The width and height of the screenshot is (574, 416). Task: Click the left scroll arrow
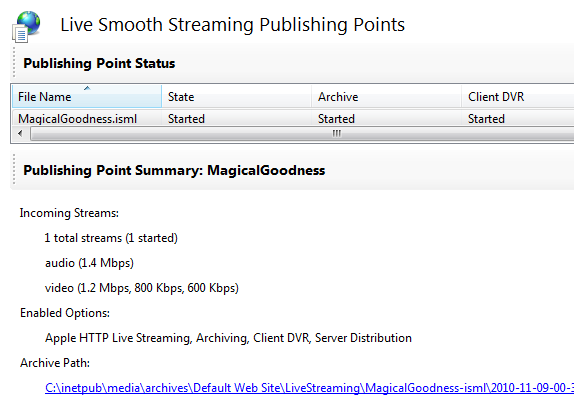coord(20,134)
